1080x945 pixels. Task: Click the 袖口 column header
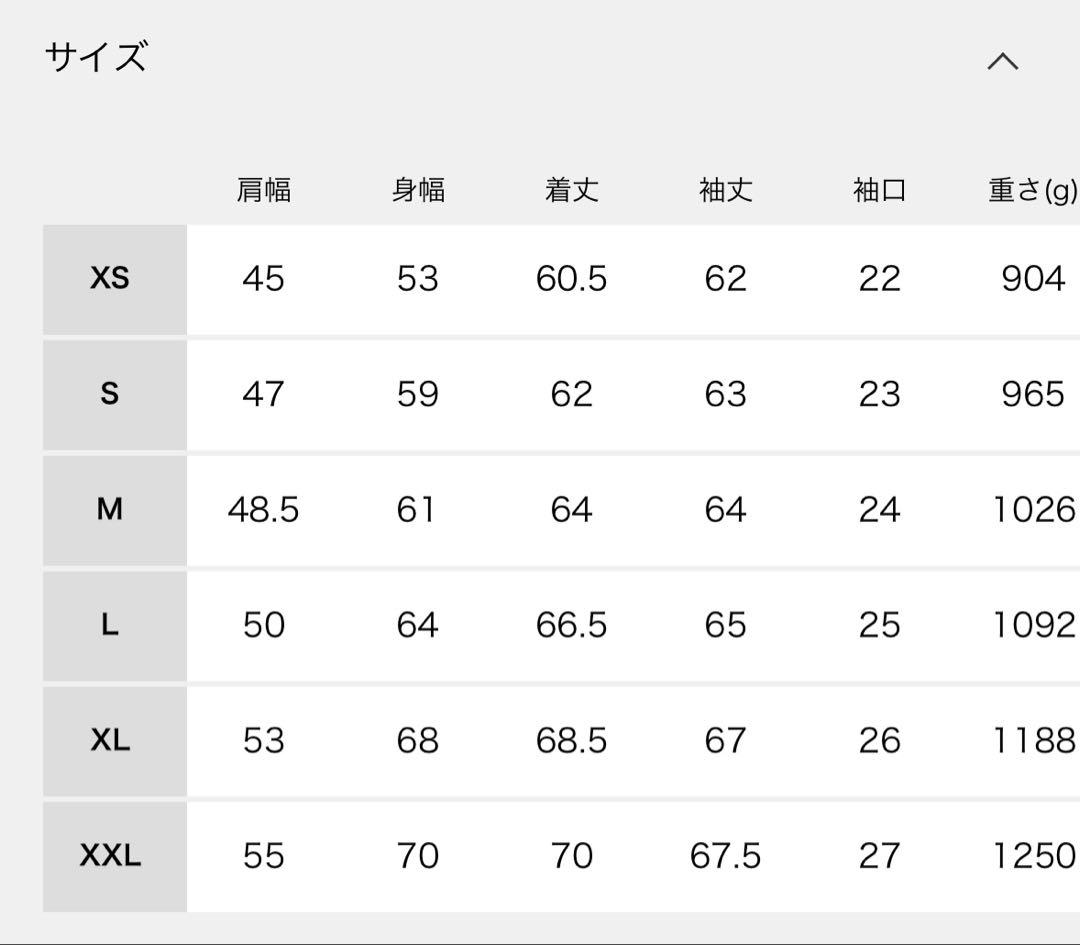click(x=877, y=190)
